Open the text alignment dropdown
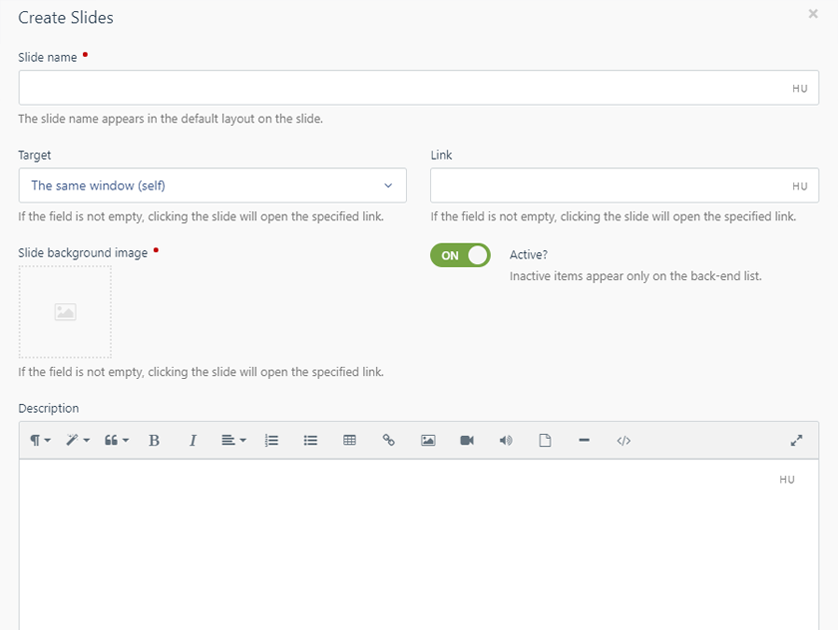This screenshot has height=630, width=838. (234, 440)
